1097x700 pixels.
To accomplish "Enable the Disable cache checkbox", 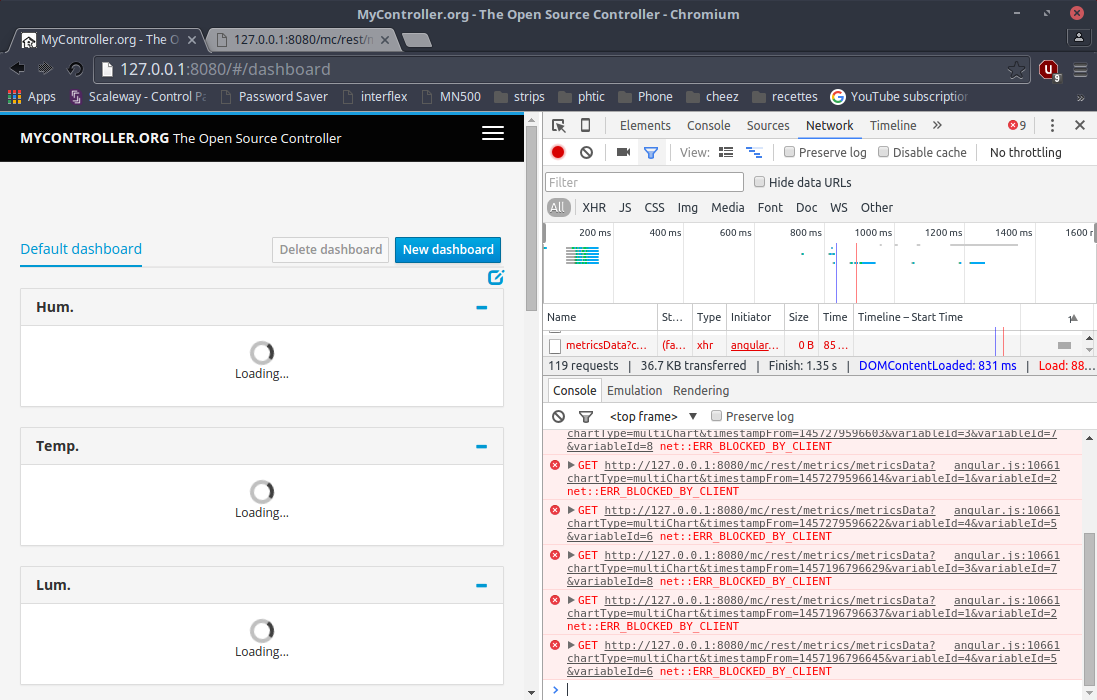I will 884,152.
